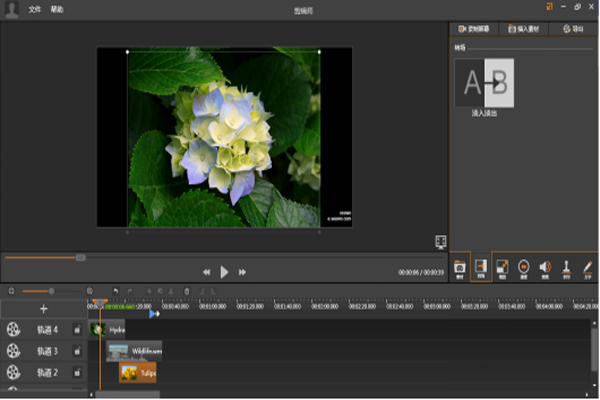The width and height of the screenshot is (600, 400).
Task: Click the timeline zoom slider
Action: (51, 291)
